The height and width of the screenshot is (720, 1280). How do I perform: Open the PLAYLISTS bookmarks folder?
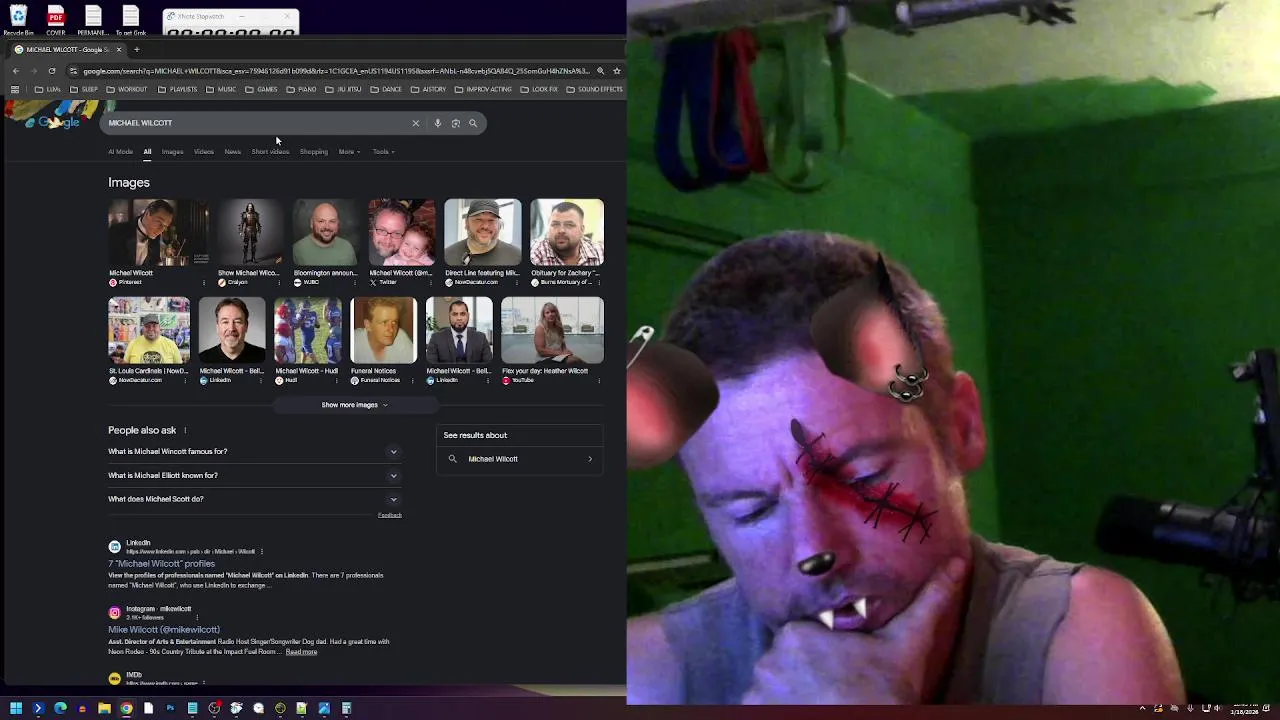178,89
